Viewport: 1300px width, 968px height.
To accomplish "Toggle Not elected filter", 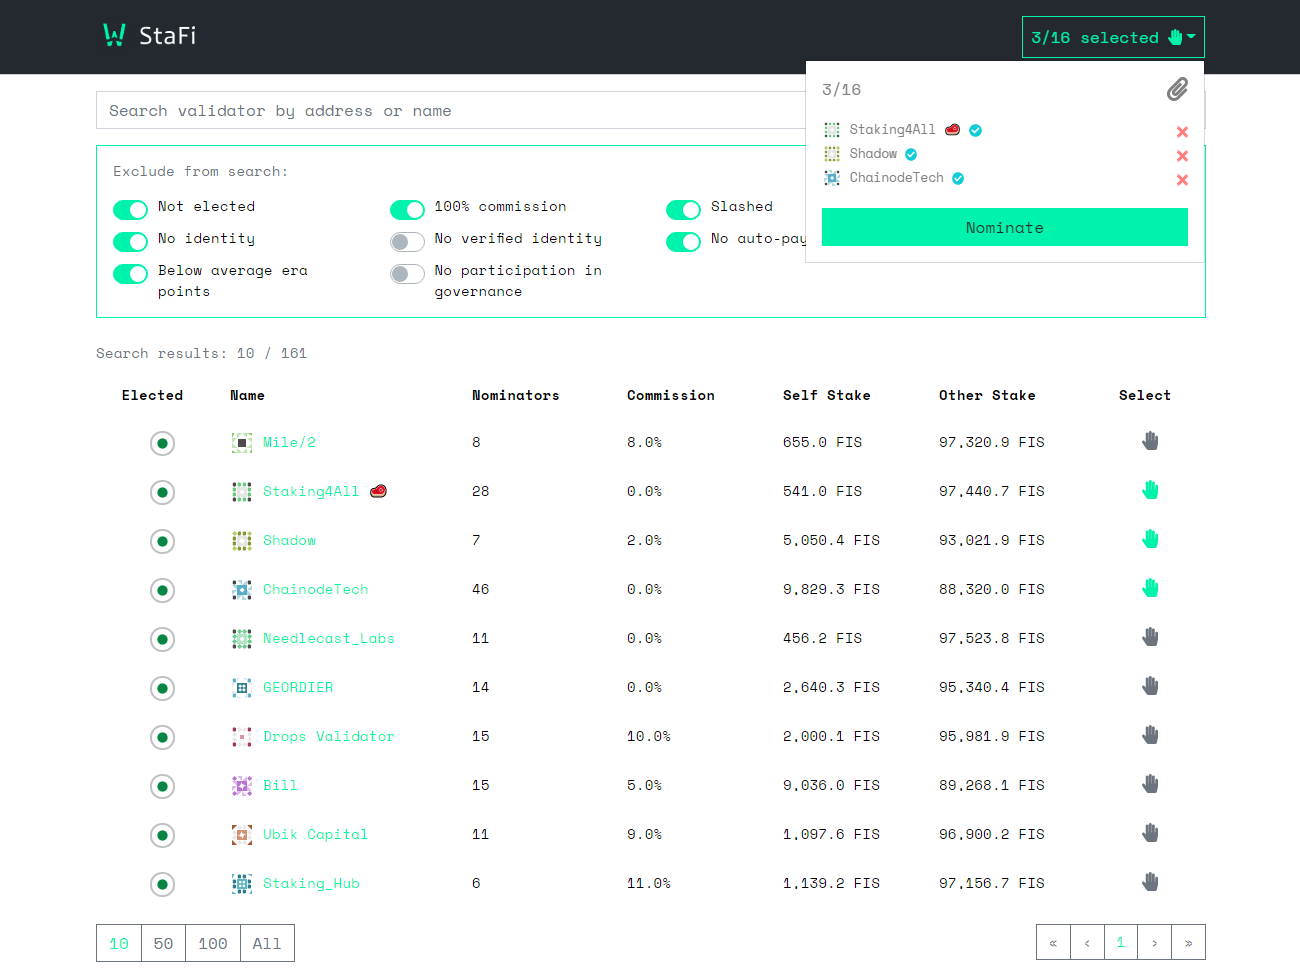I will point(130,209).
